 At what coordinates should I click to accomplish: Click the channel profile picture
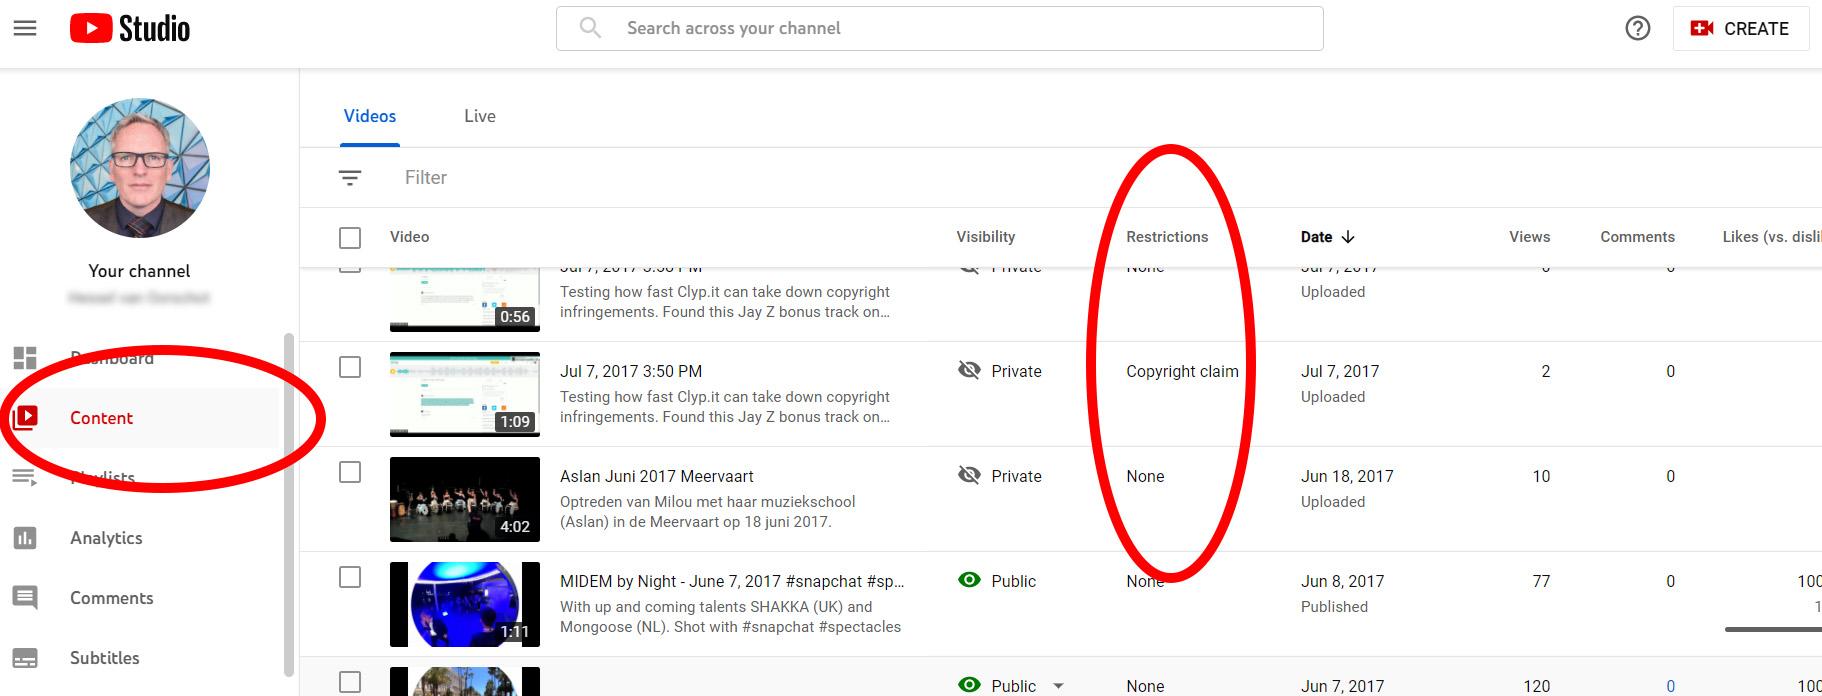tap(140, 168)
